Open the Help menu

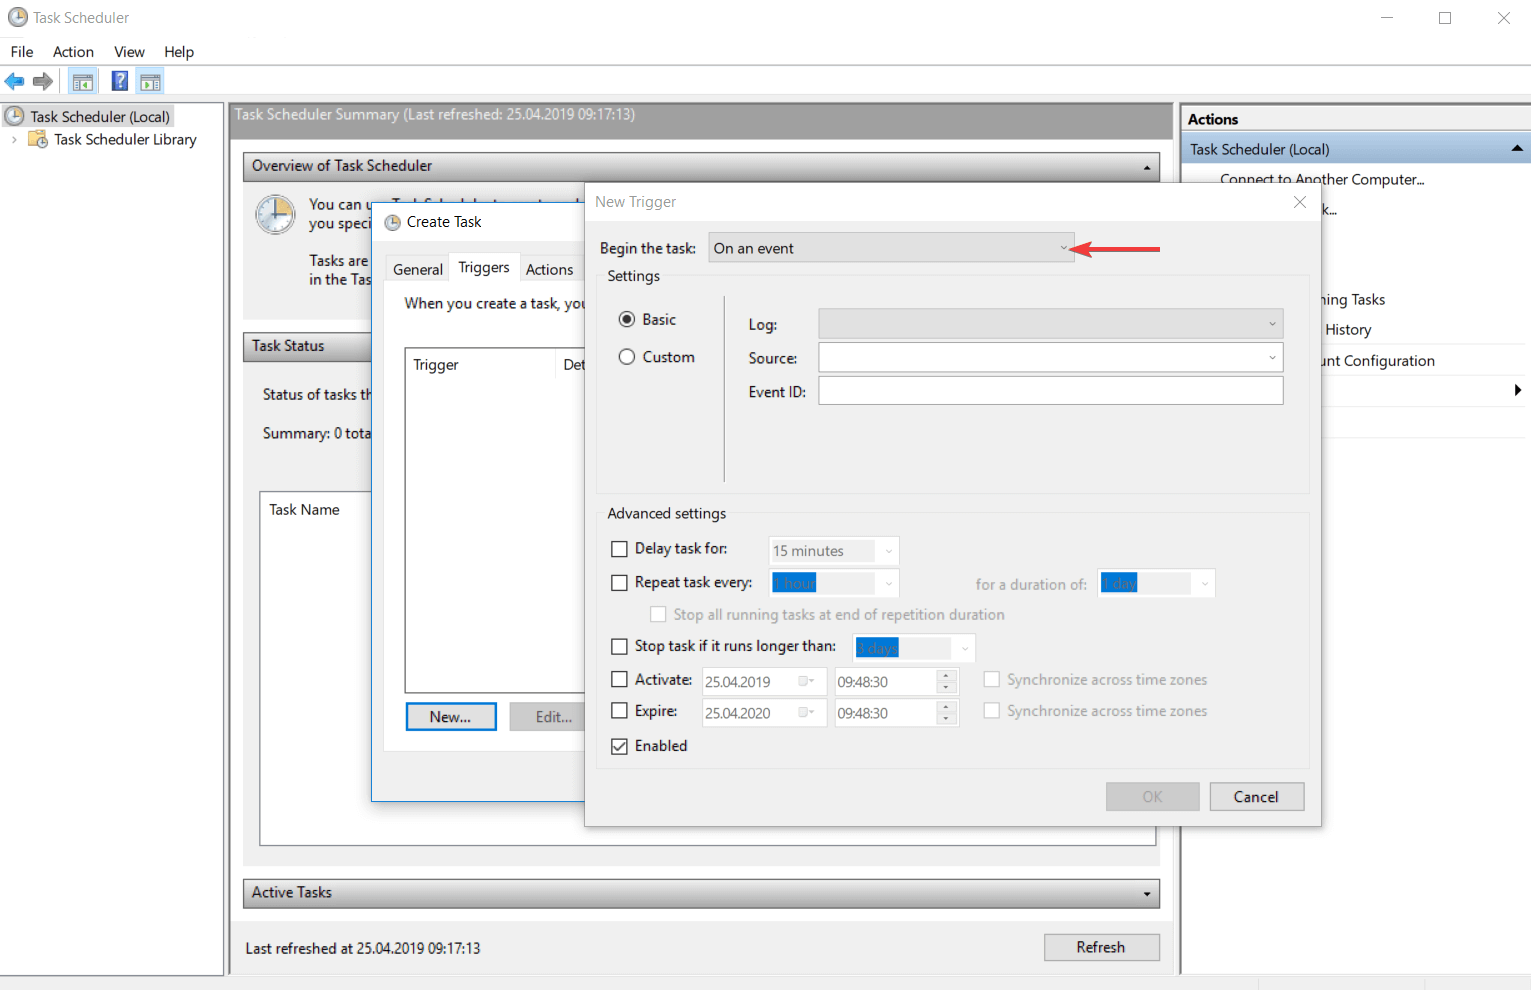[179, 52]
